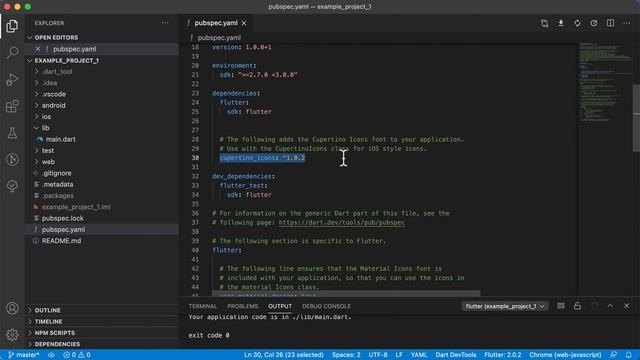The image size is (640, 360).
Task: Open the Search view in activity bar
Action: (12, 52)
